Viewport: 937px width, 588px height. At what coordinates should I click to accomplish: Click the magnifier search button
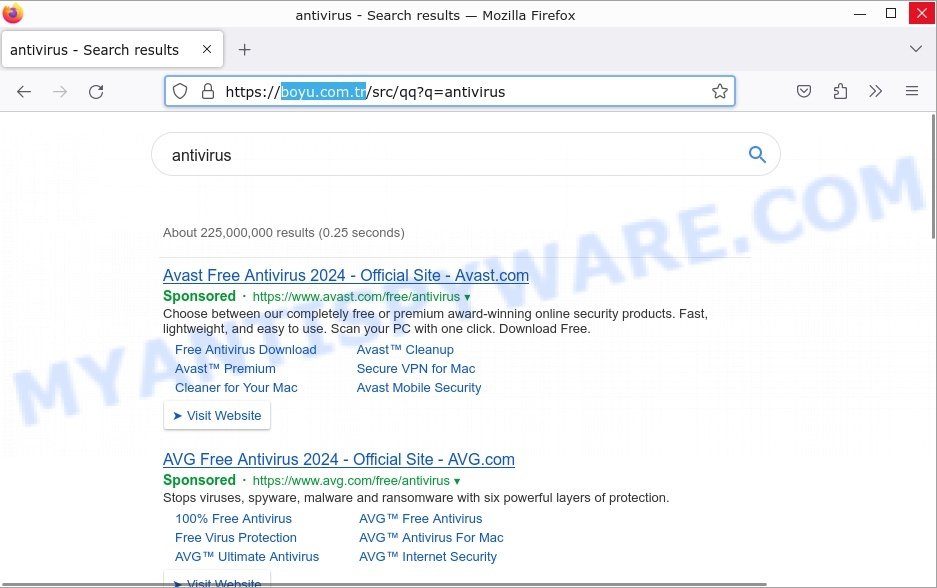757,154
